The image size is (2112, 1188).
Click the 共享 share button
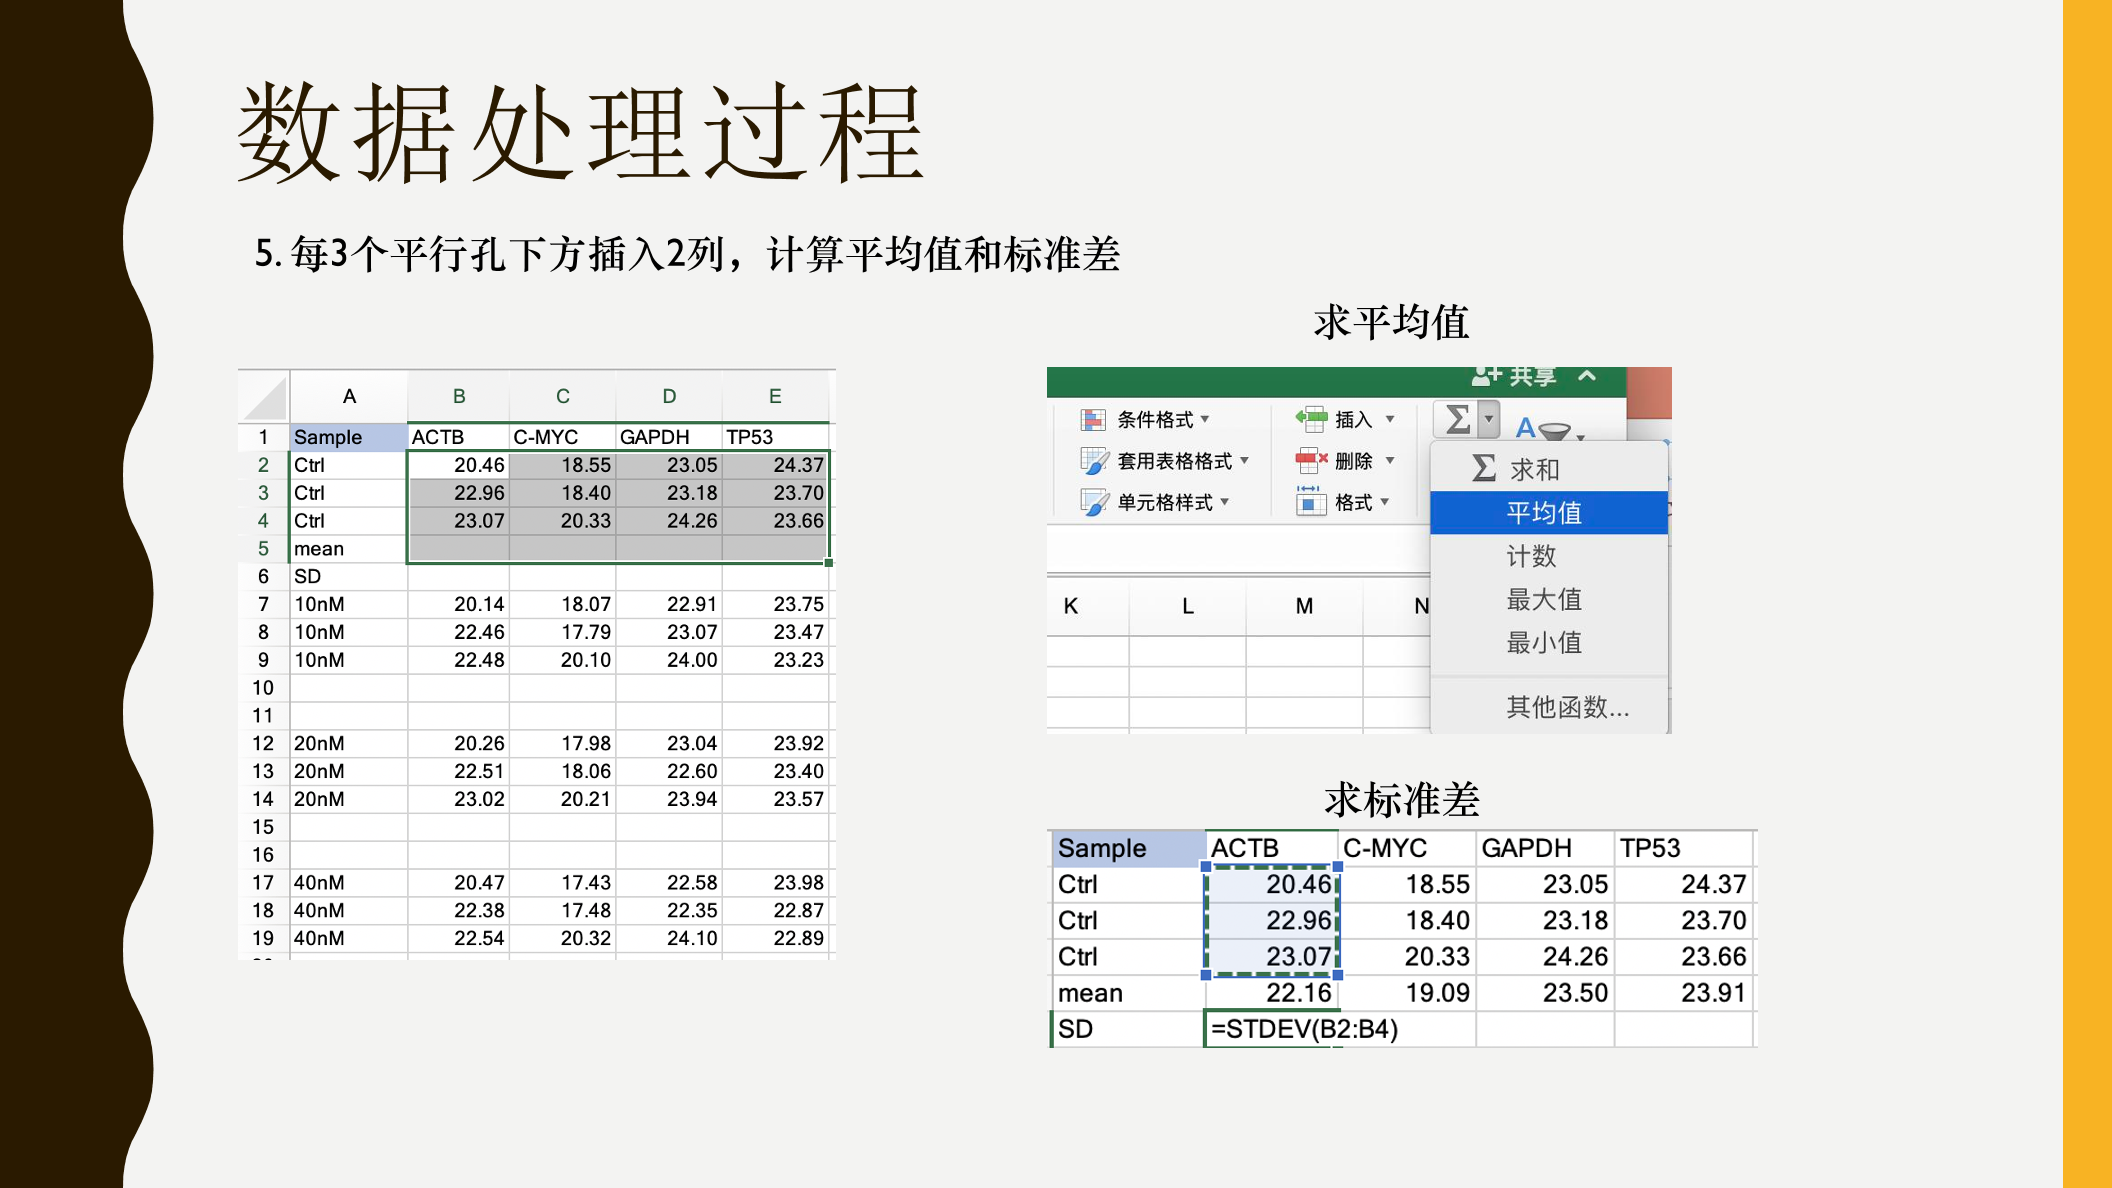pyautogui.click(x=1533, y=377)
